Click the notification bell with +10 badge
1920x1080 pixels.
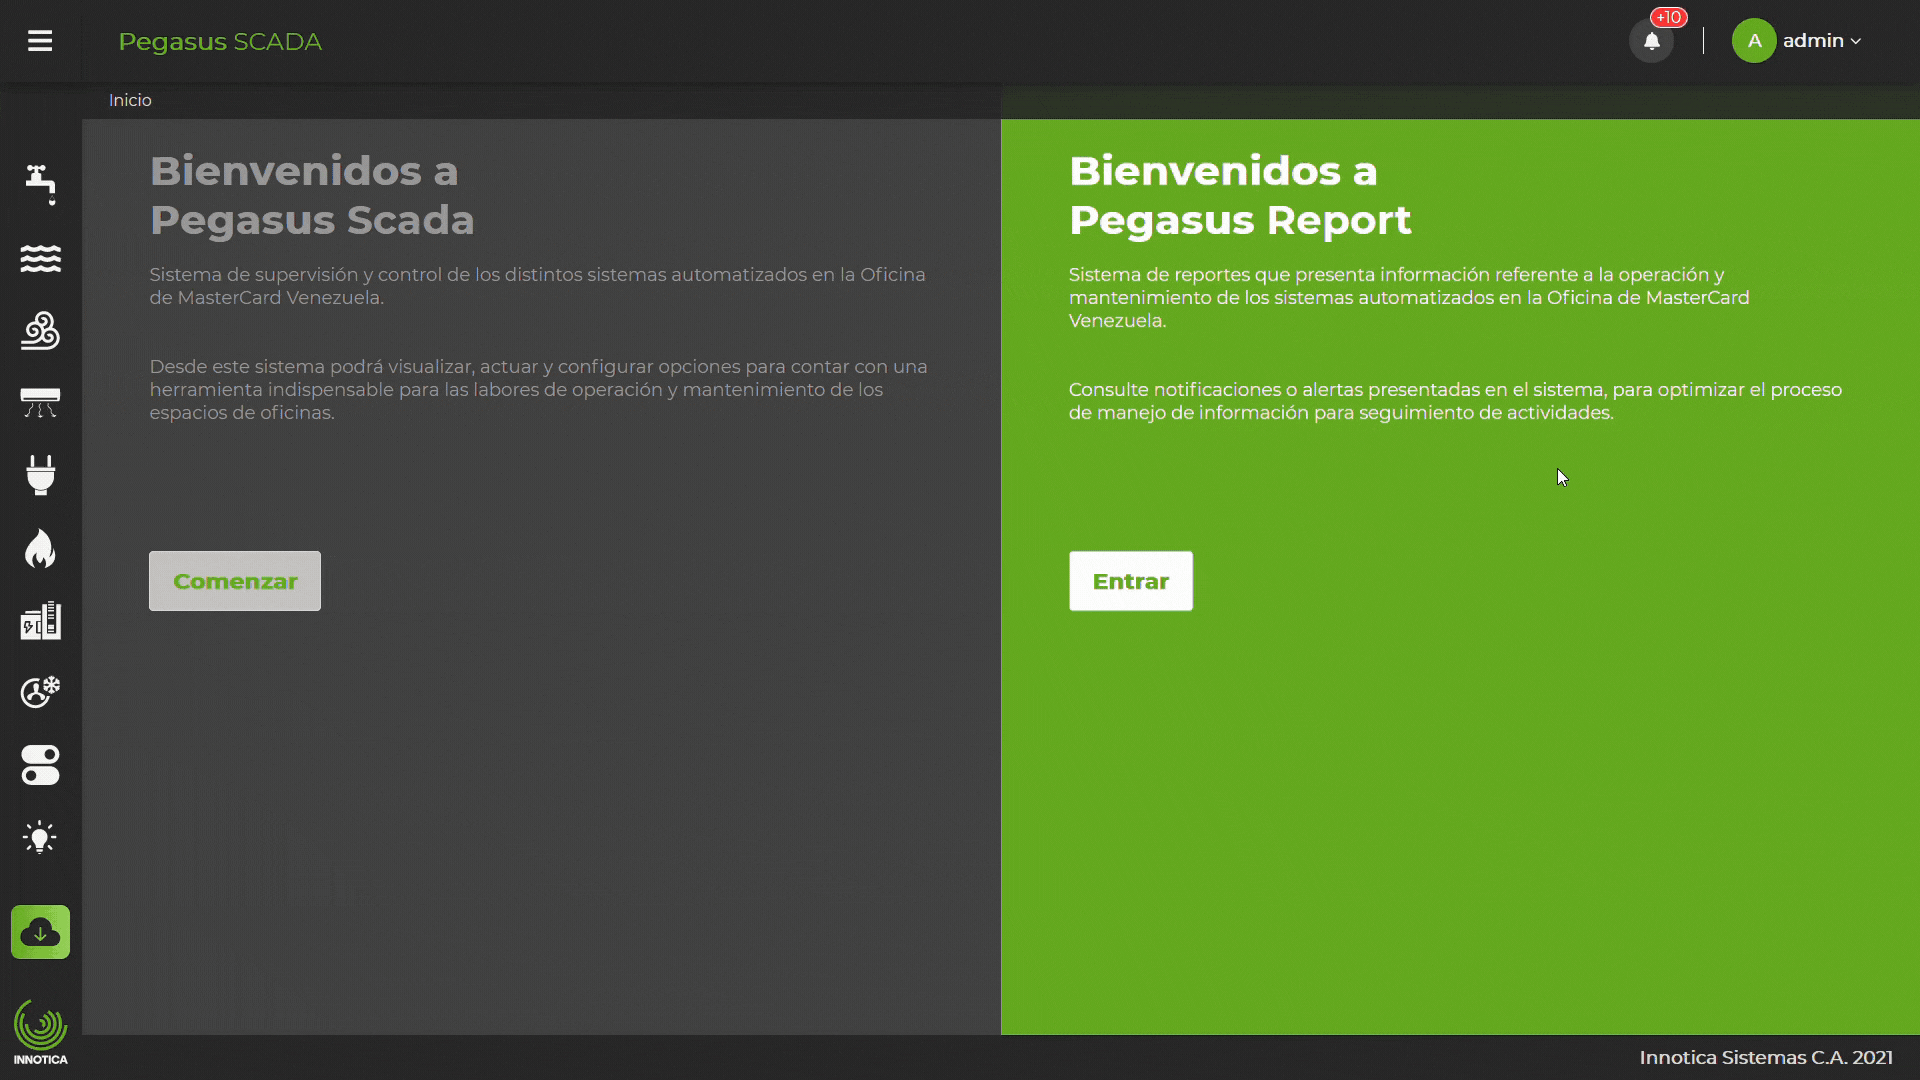[x=1651, y=41]
